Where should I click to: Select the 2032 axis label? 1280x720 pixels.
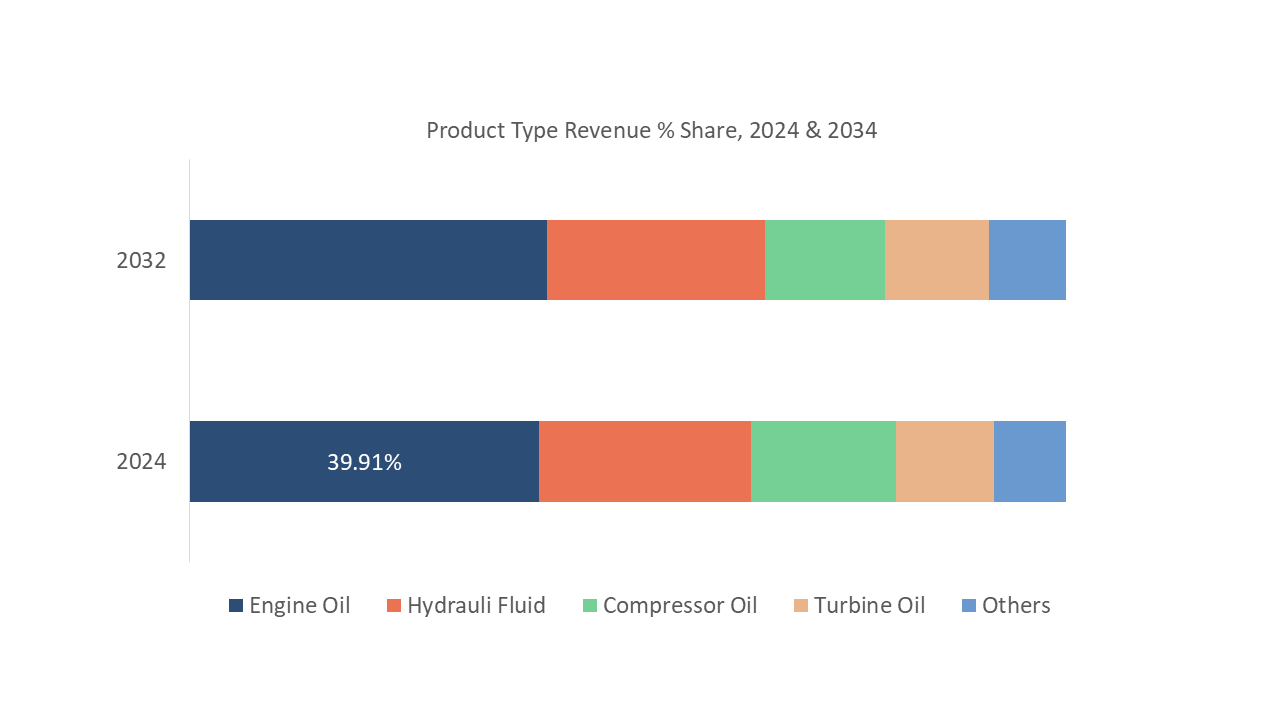pyautogui.click(x=141, y=261)
